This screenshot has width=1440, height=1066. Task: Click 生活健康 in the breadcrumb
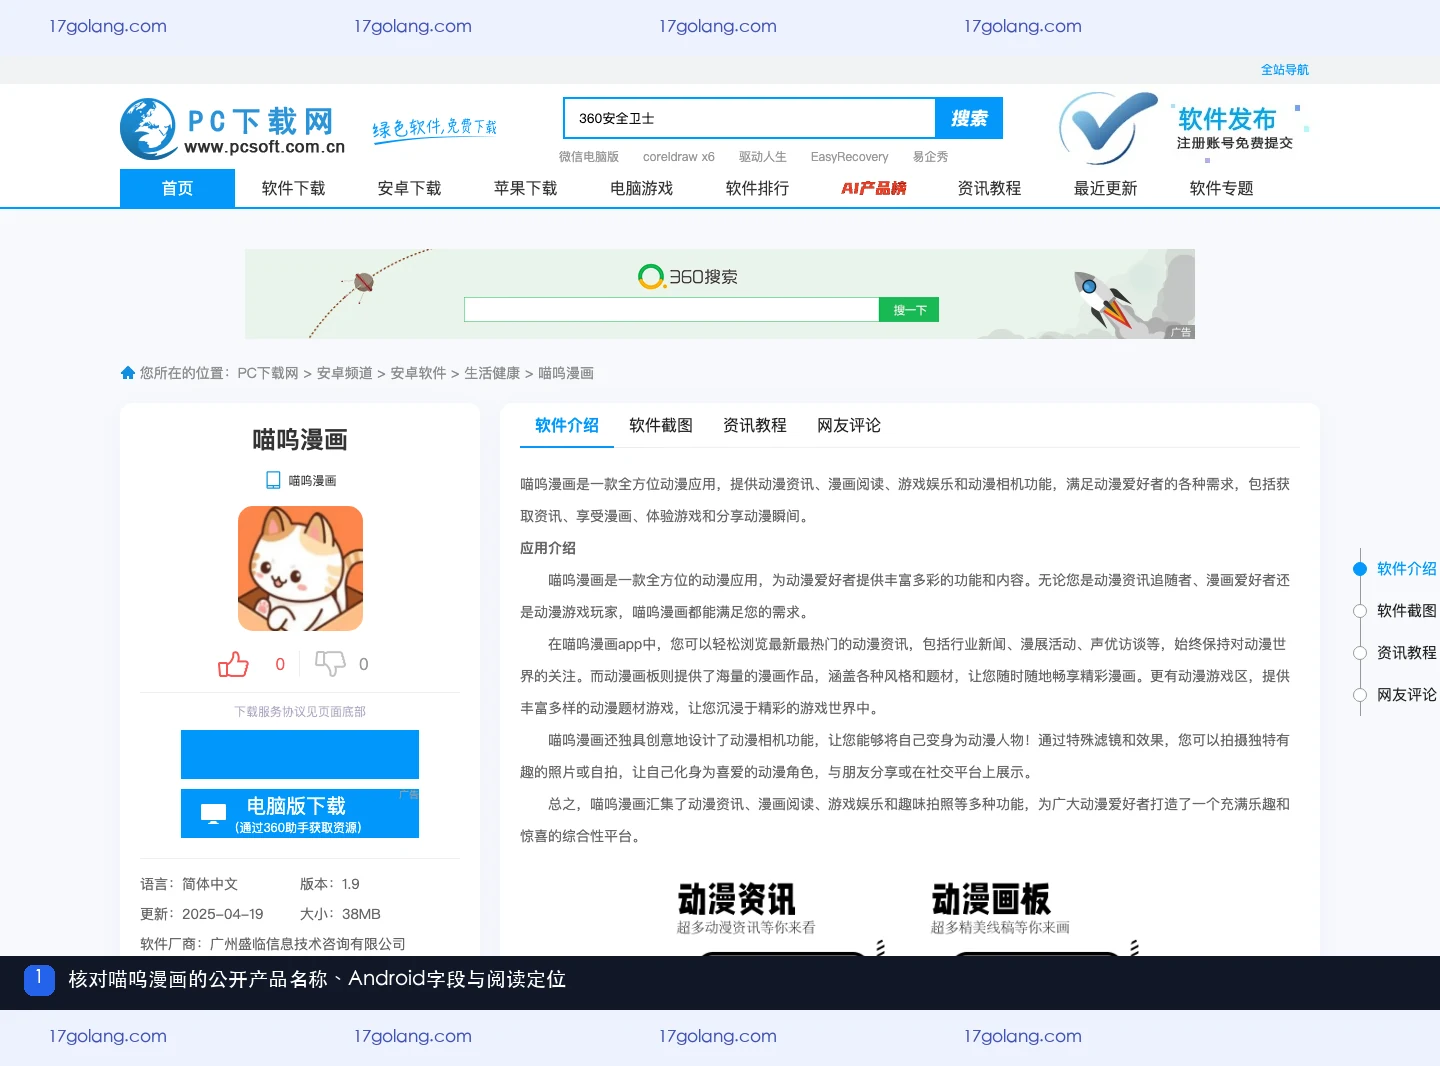tap(492, 373)
